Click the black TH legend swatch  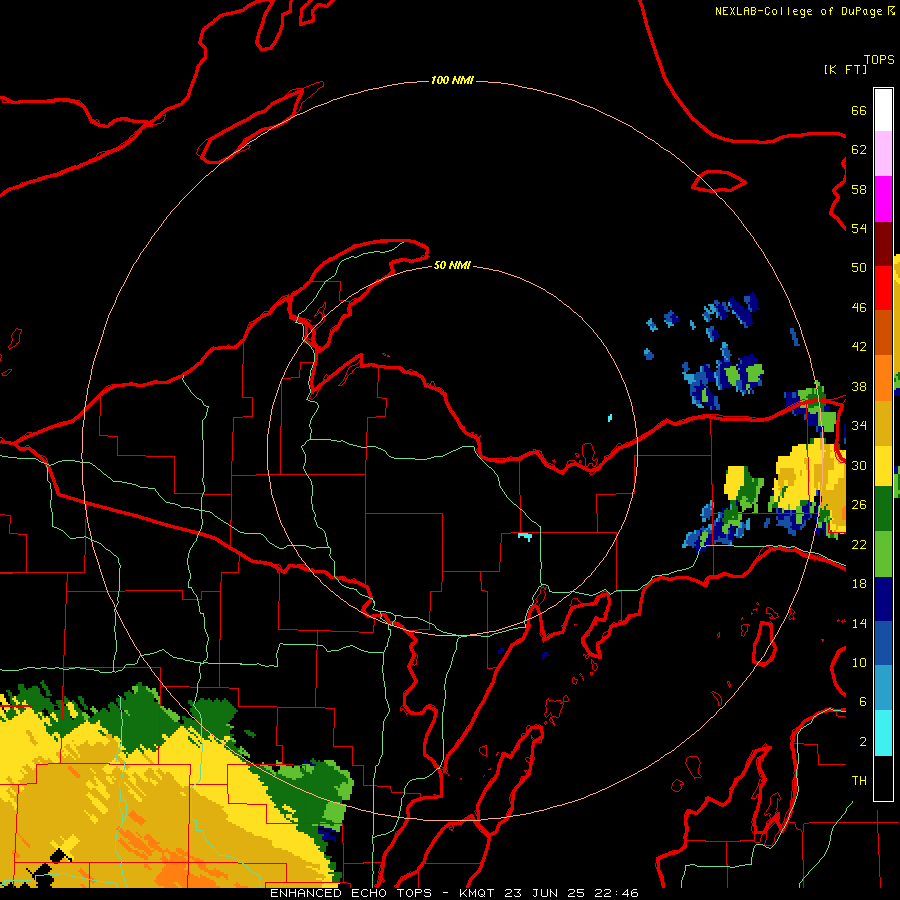(x=883, y=778)
